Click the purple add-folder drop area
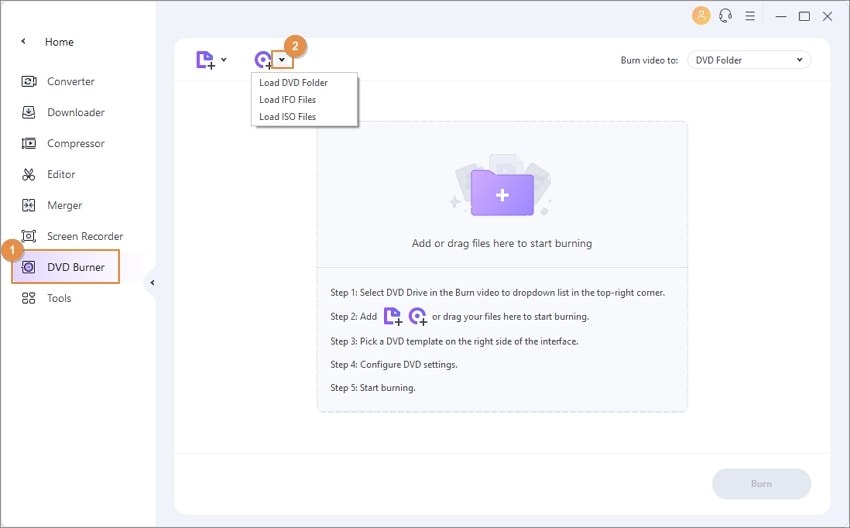Screen dimensions: 850x528 (502, 193)
